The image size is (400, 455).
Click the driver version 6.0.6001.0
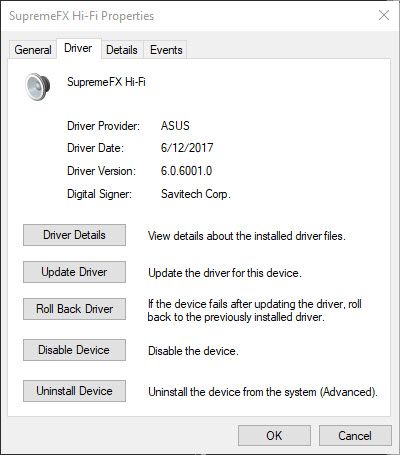(186, 171)
